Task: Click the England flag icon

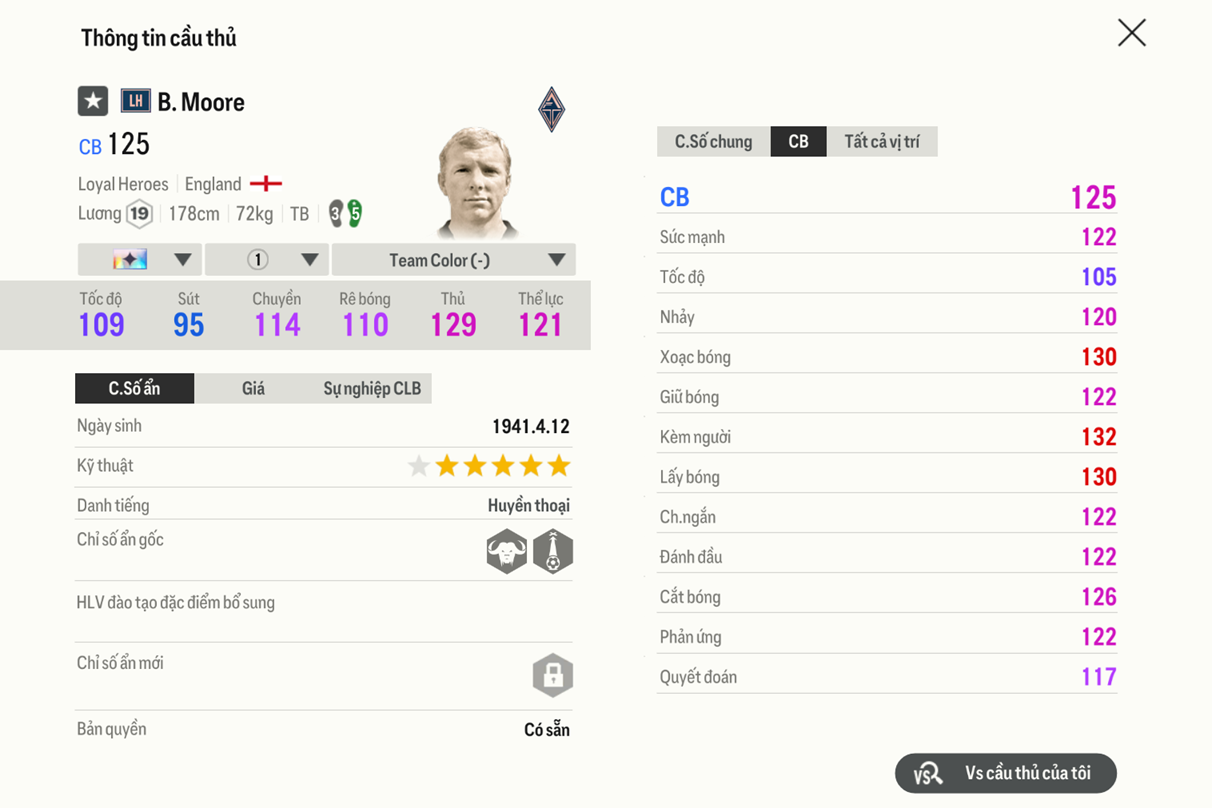Action: [x=266, y=184]
